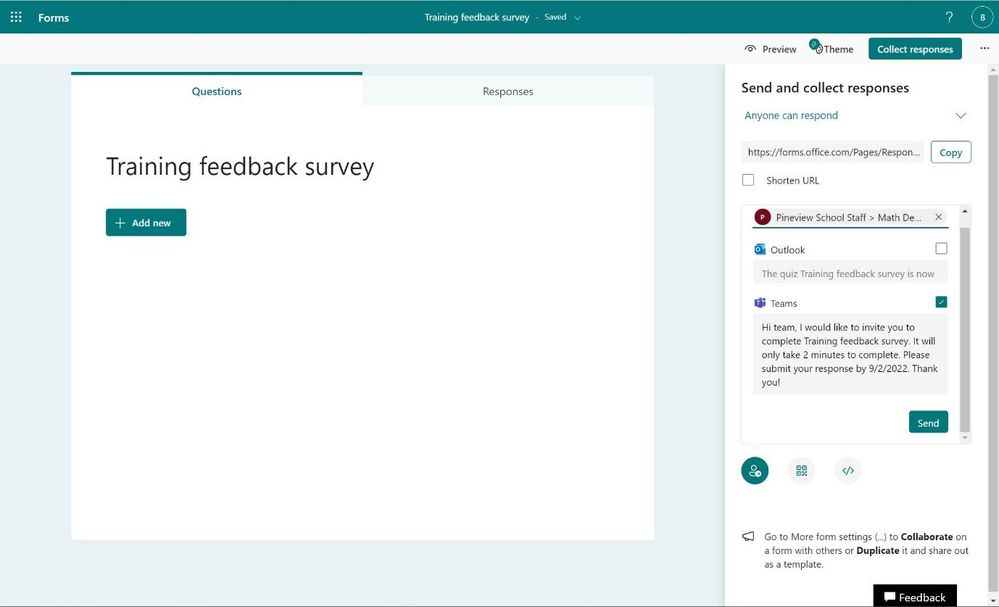
Task: Edit the Teams invitation message text
Action: 851,355
